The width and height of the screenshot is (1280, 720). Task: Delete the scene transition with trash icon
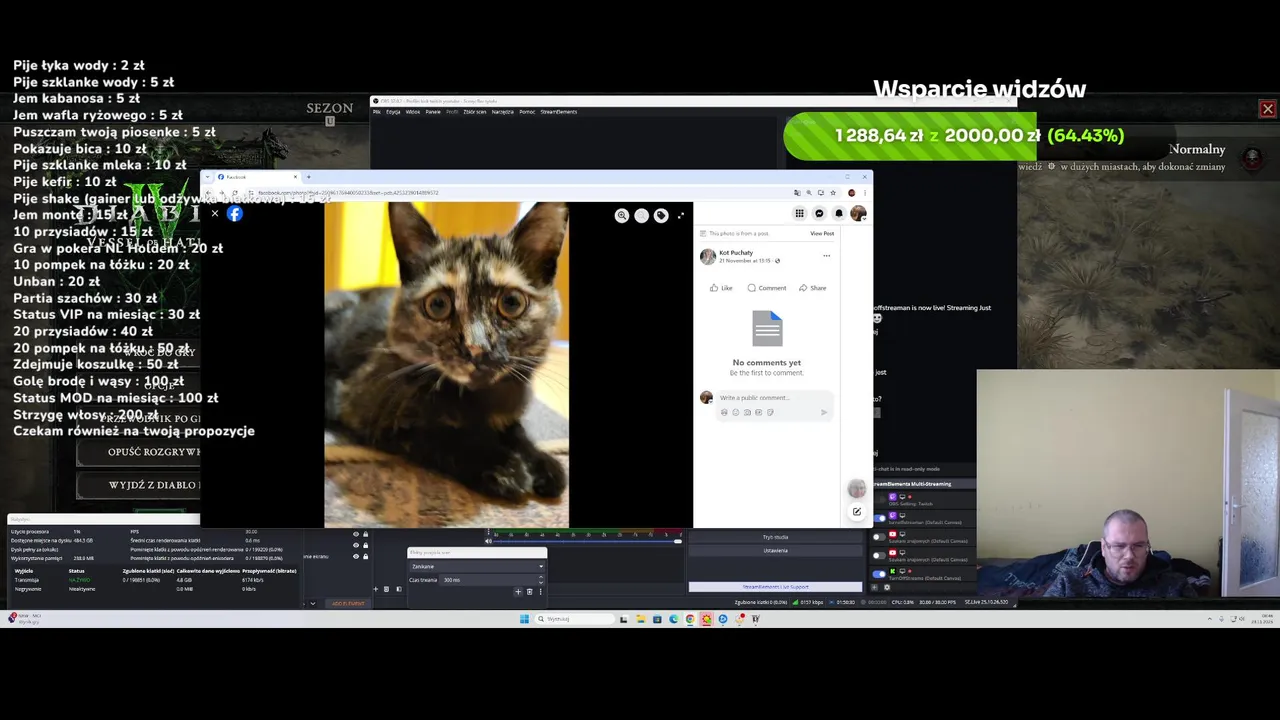coord(530,592)
